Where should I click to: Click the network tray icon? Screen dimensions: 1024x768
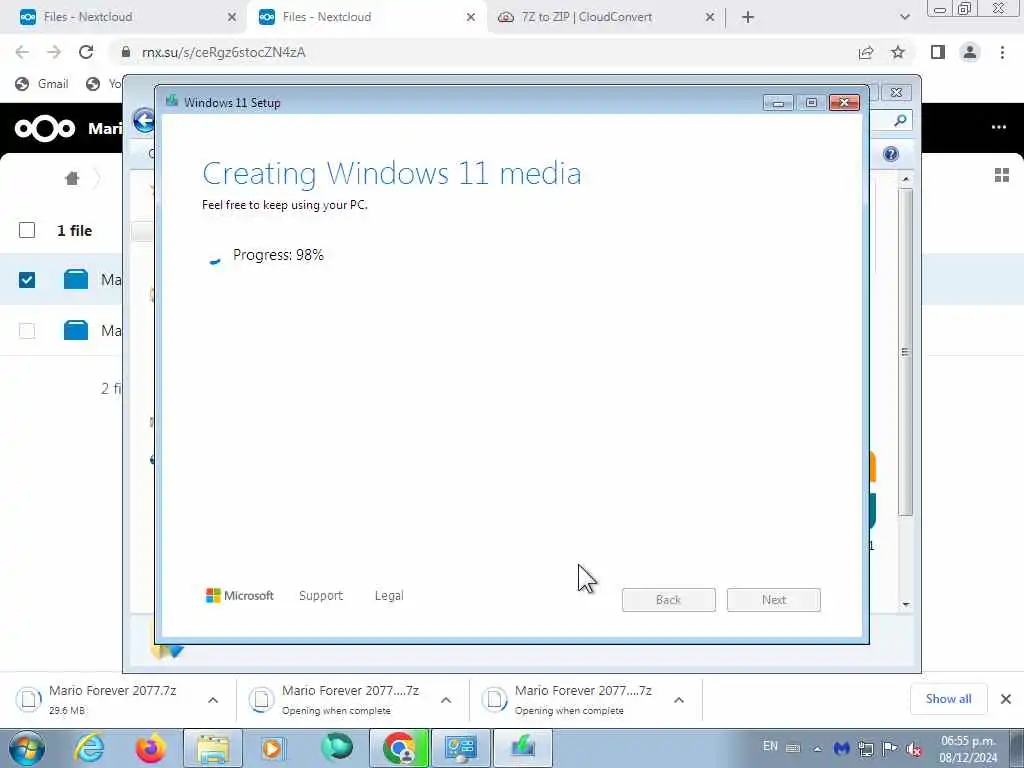click(866, 748)
